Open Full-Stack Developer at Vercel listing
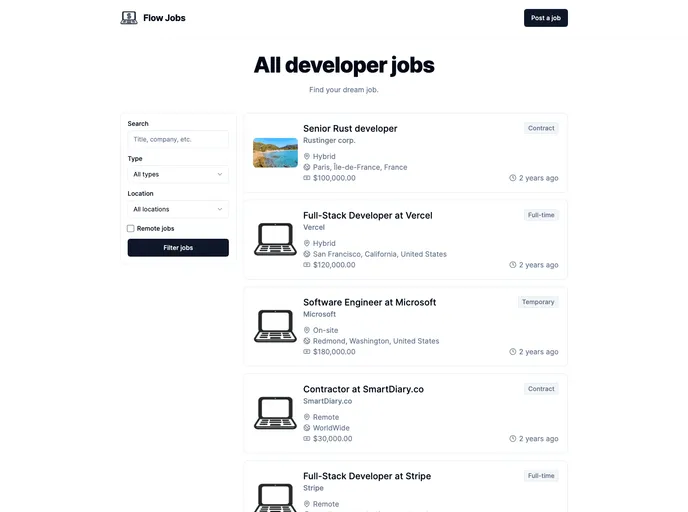This screenshot has width=688, height=512. click(x=368, y=215)
